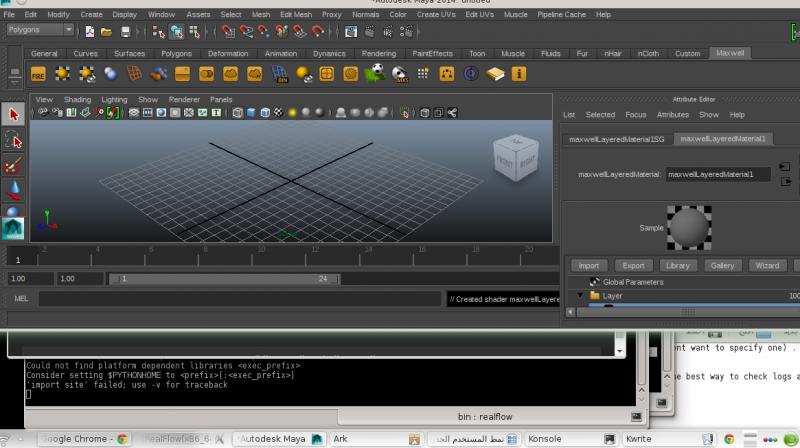Click the blue spheres shelf icon
This screenshot has height=448, width=800.
point(110,74)
